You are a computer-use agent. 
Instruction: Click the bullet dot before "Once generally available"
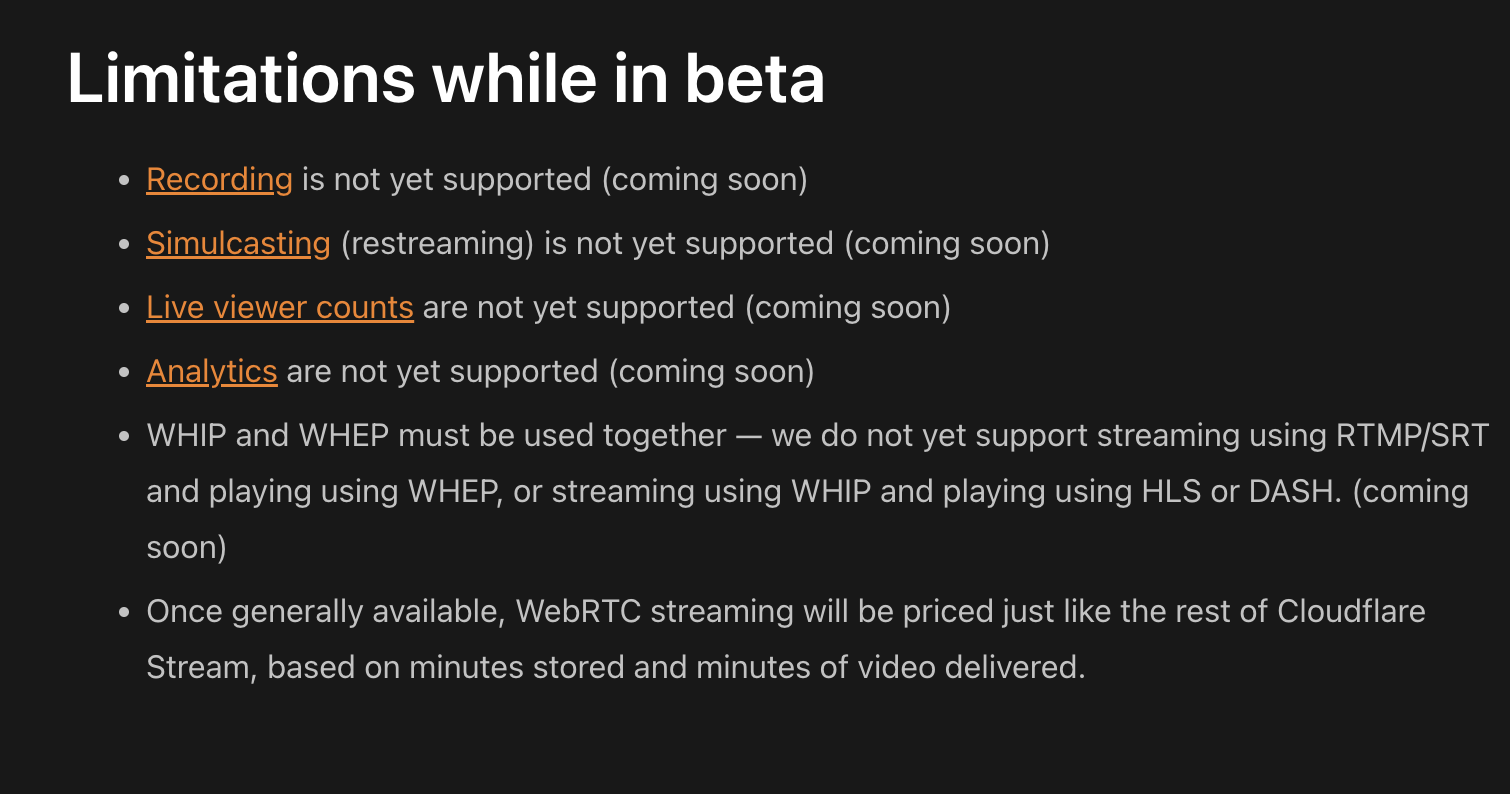124,611
